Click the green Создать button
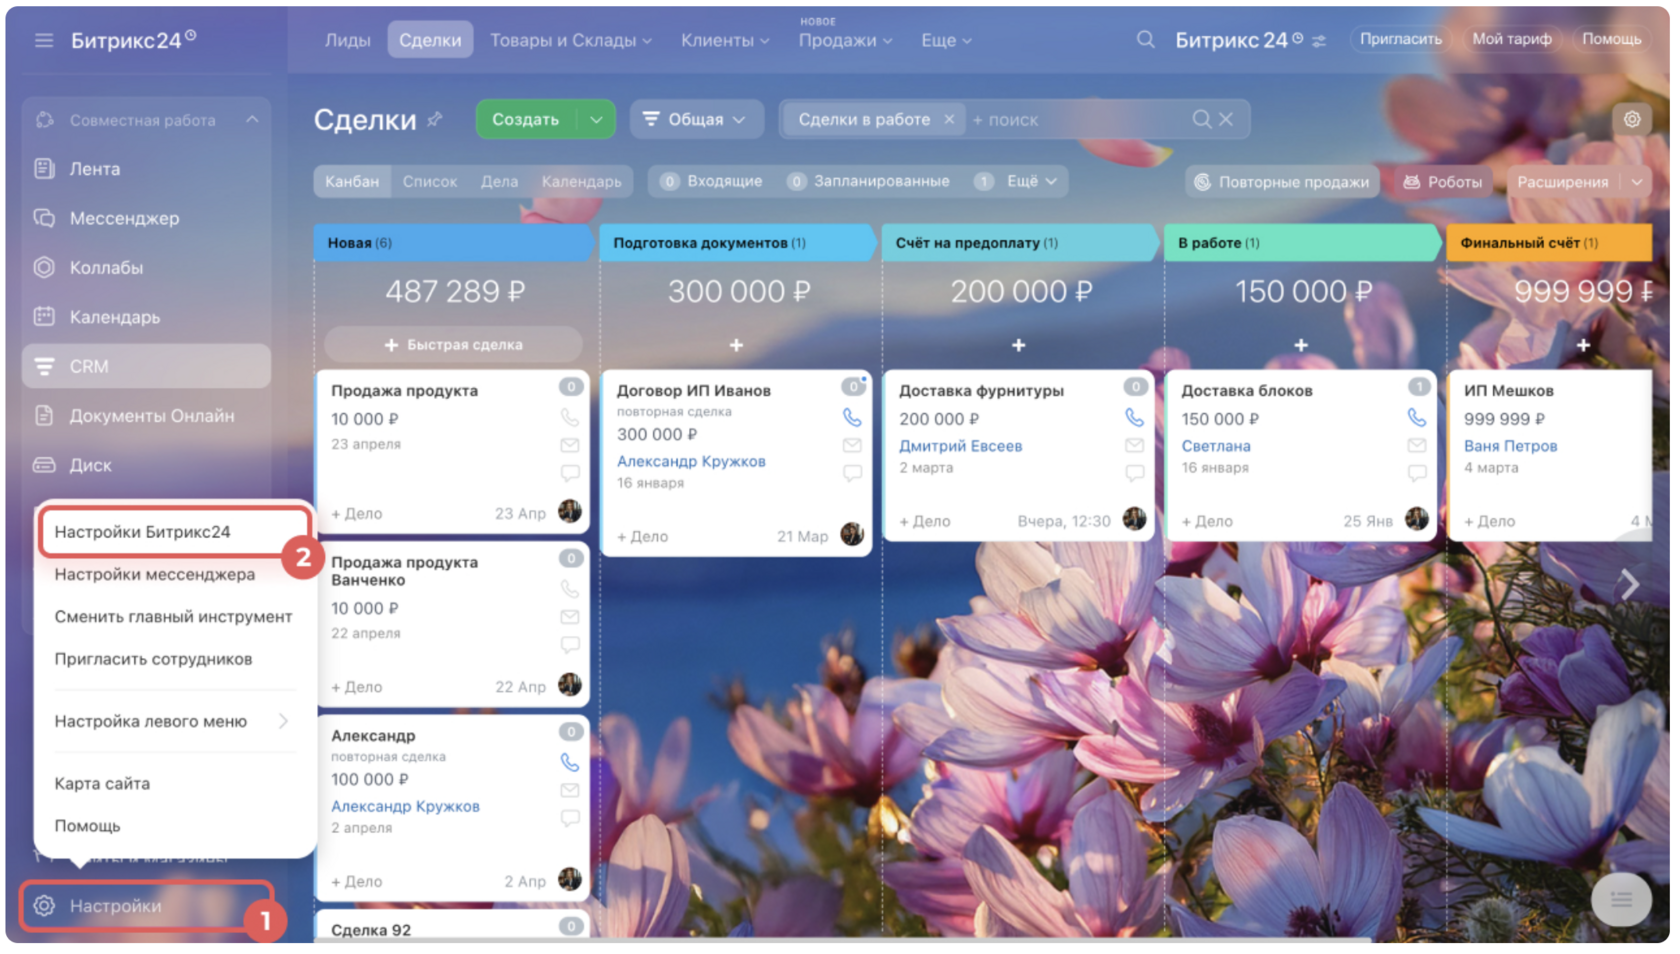 pos(526,120)
